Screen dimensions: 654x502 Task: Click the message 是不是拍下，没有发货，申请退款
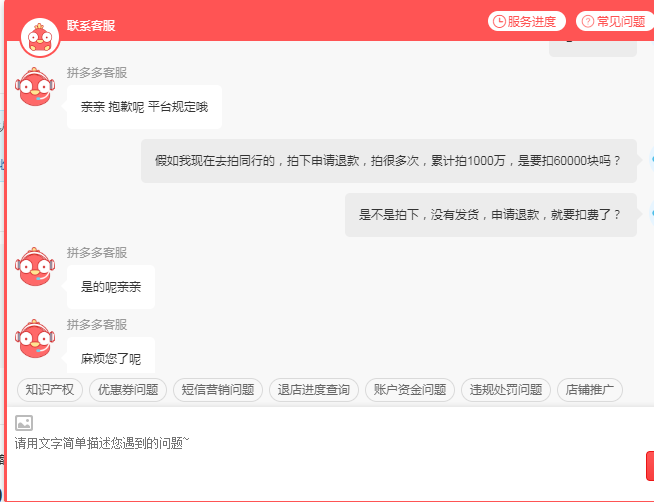point(490,215)
